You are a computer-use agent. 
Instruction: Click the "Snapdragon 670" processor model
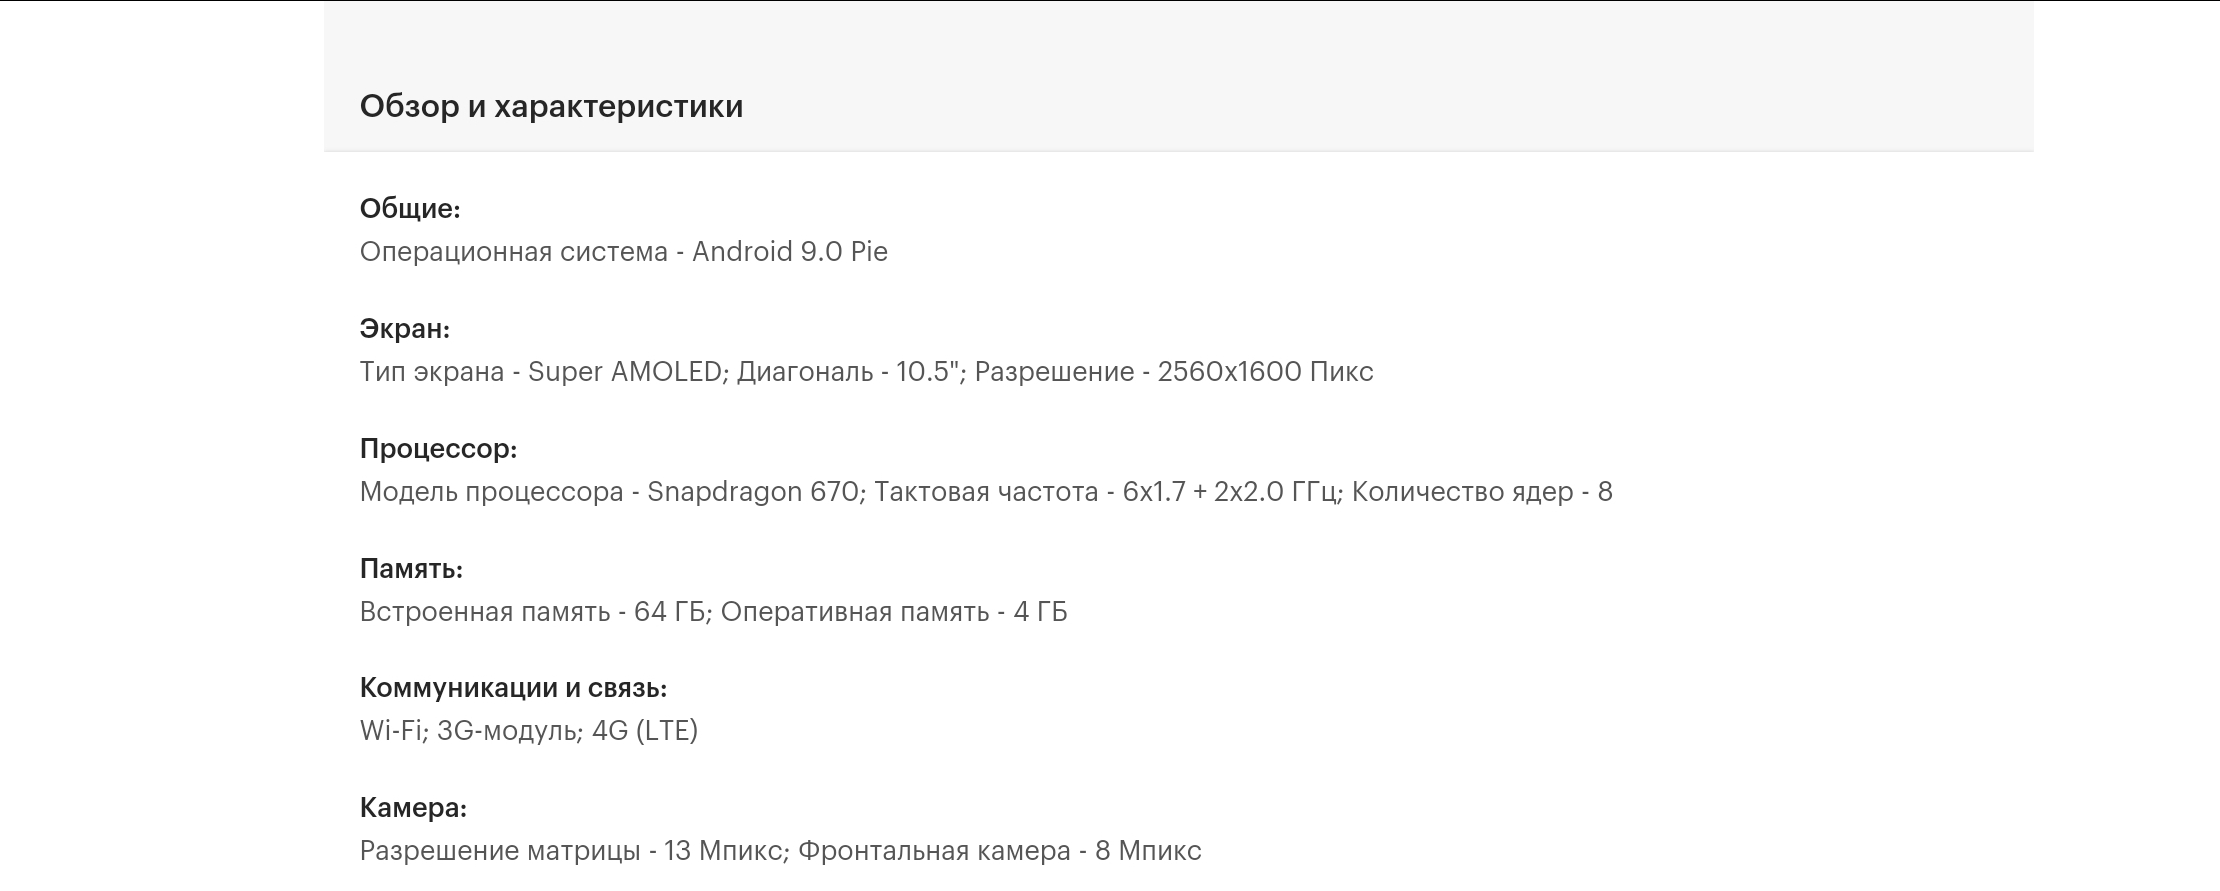[752, 492]
